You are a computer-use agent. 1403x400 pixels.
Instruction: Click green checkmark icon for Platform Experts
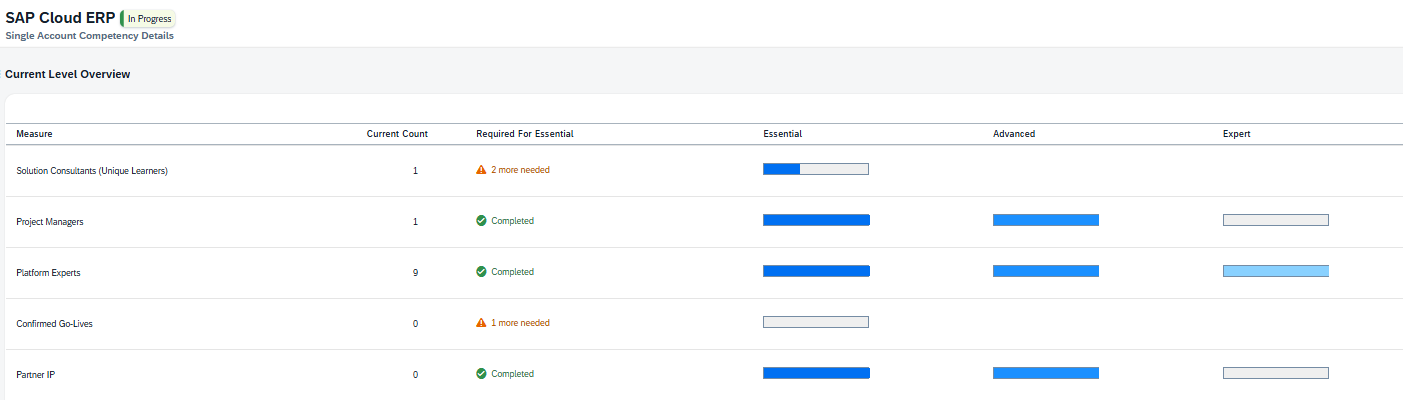tap(481, 272)
